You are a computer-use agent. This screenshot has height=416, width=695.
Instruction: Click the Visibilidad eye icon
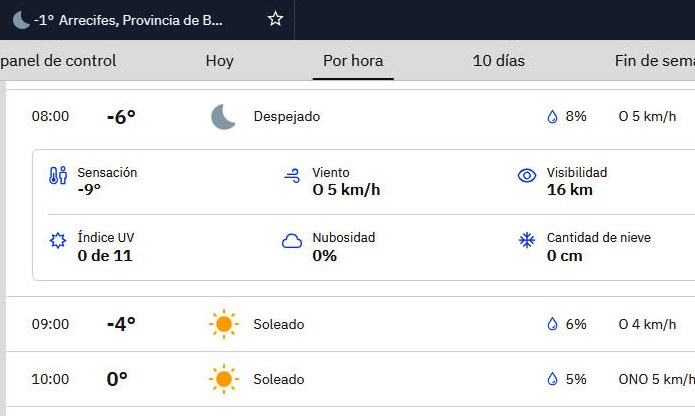click(527, 176)
